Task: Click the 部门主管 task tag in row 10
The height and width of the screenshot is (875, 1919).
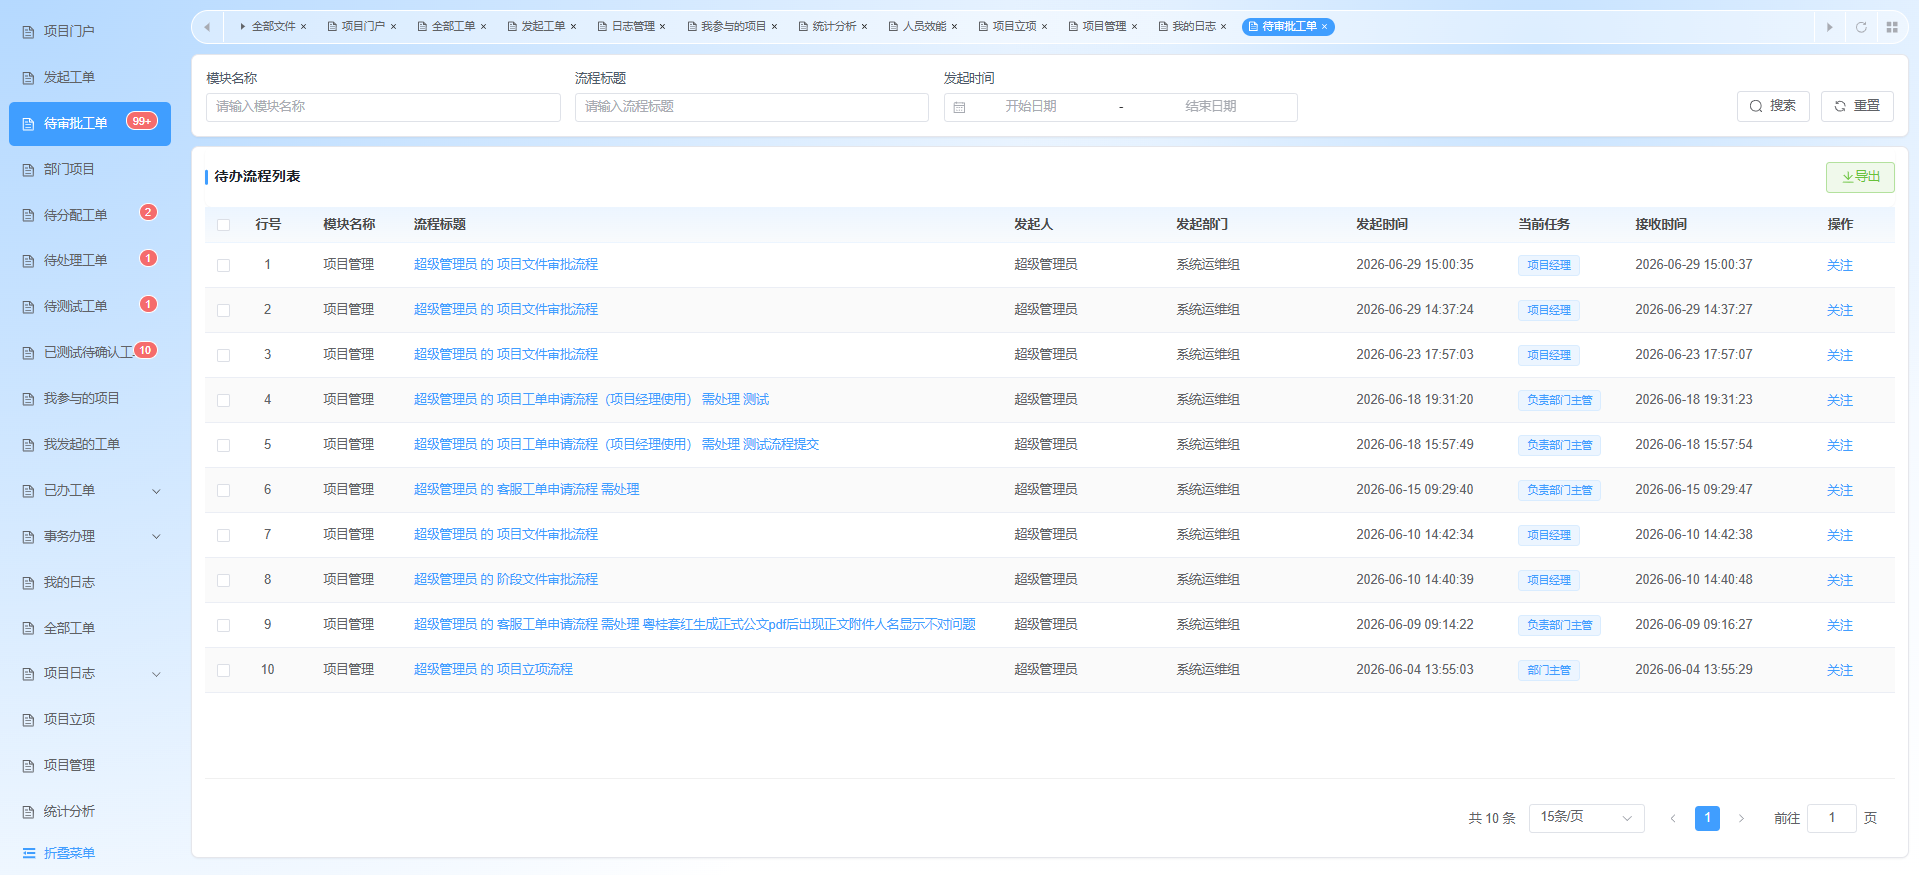Action: click(x=1549, y=670)
